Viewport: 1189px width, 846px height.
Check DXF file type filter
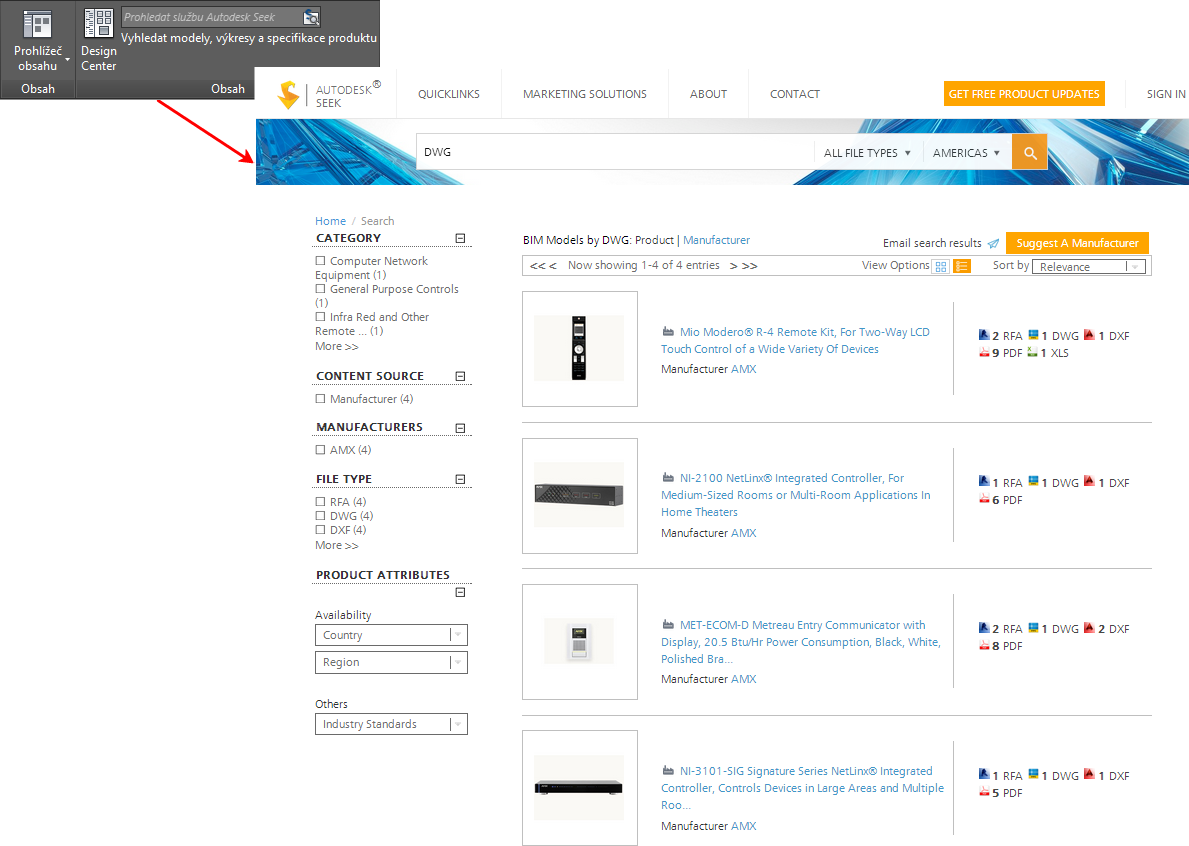[x=320, y=530]
